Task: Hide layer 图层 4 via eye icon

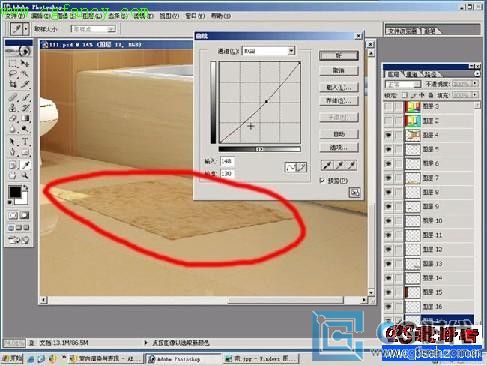Action: point(388,135)
